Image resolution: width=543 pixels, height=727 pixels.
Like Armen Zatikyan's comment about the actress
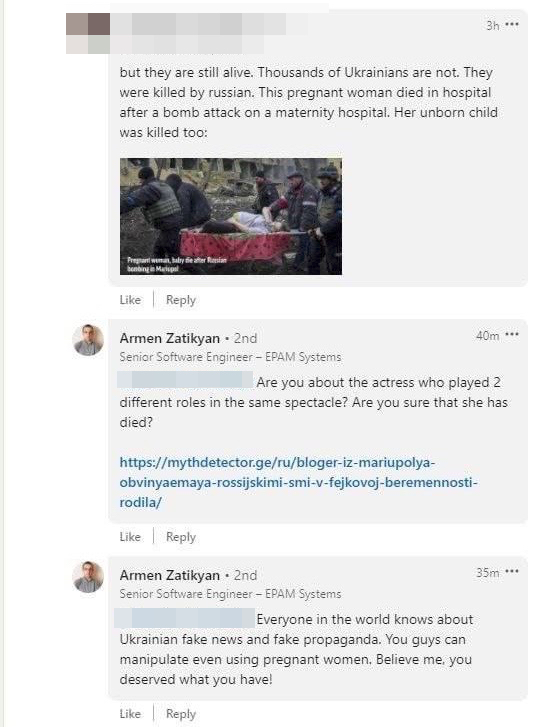coord(130,537)
